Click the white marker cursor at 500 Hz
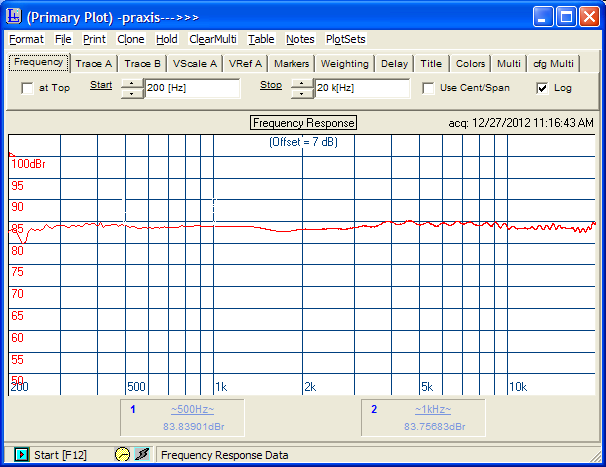The height and width of the screenshot is (467, 606). point(124,211)
